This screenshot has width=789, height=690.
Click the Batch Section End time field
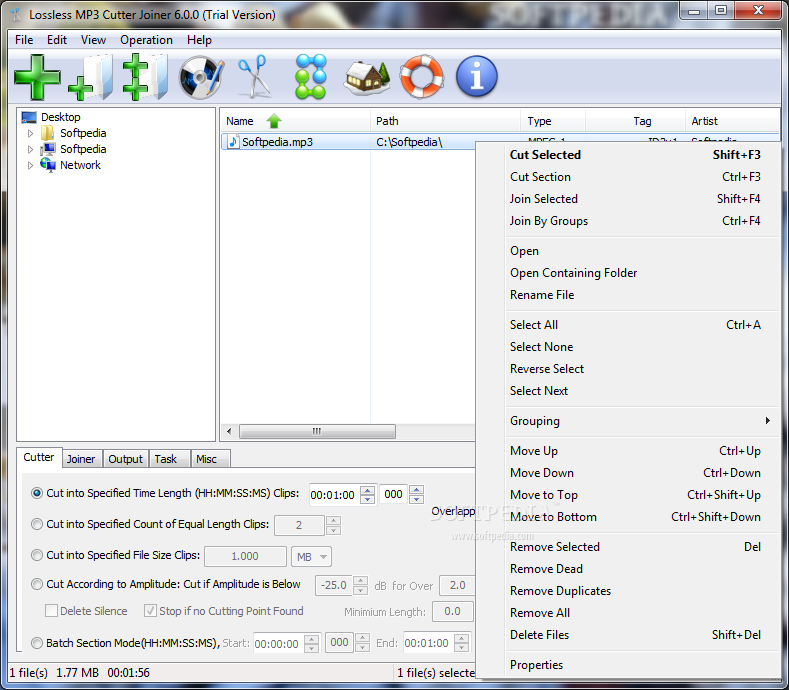(x=428, y=643)
